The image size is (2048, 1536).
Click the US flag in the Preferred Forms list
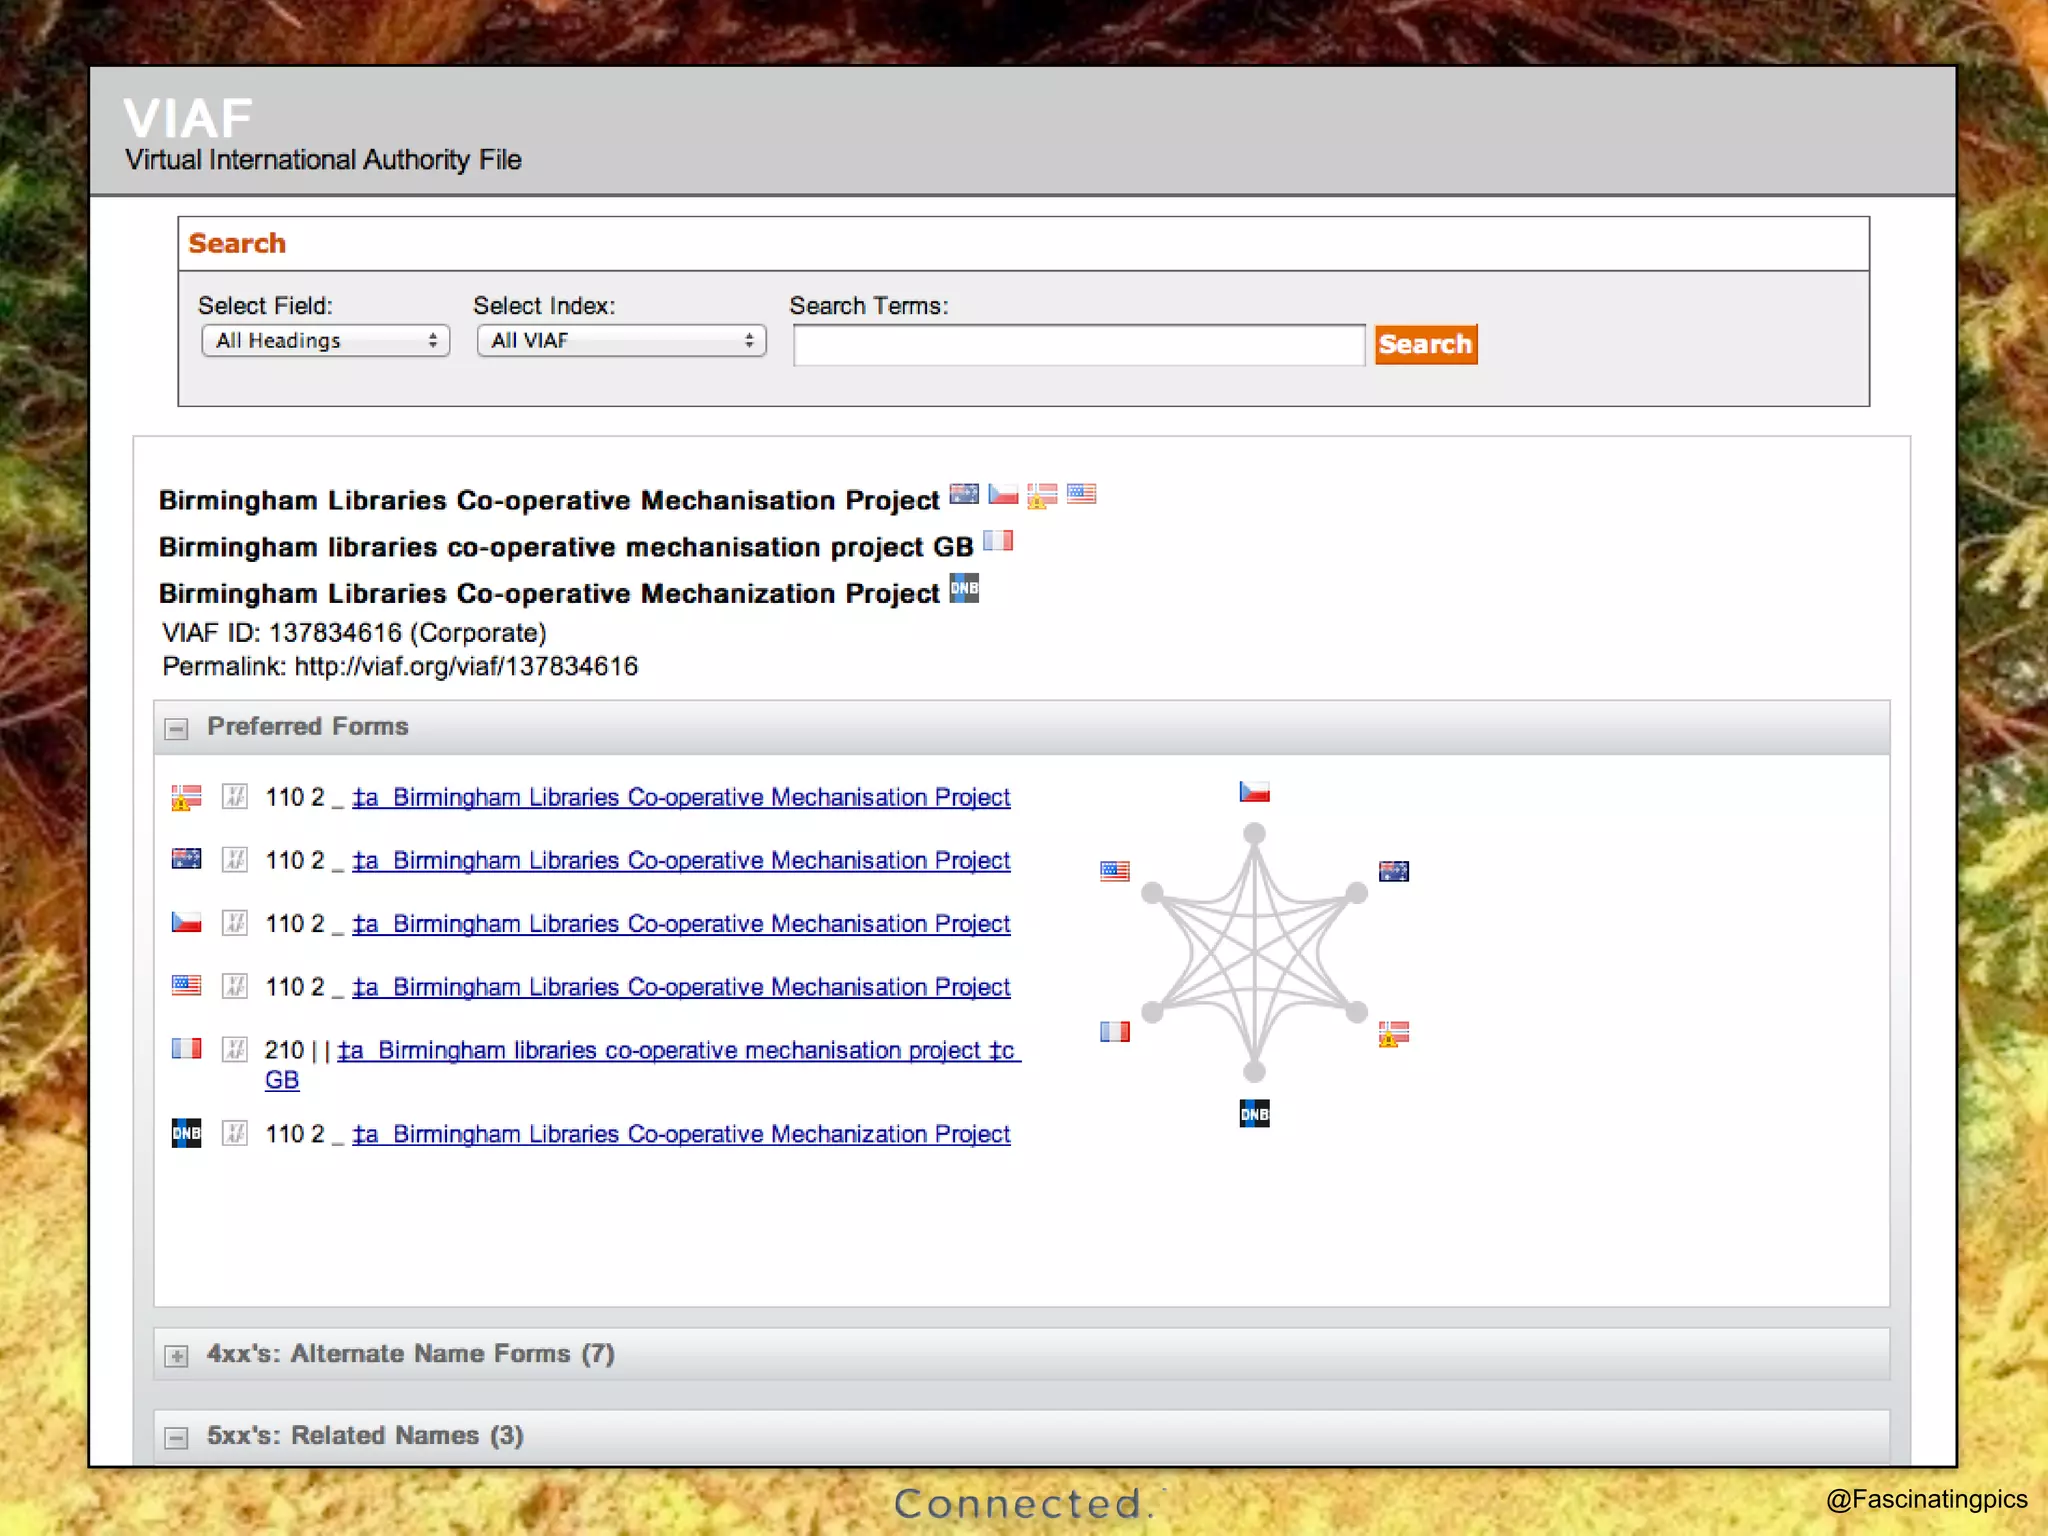click(186, 986)
